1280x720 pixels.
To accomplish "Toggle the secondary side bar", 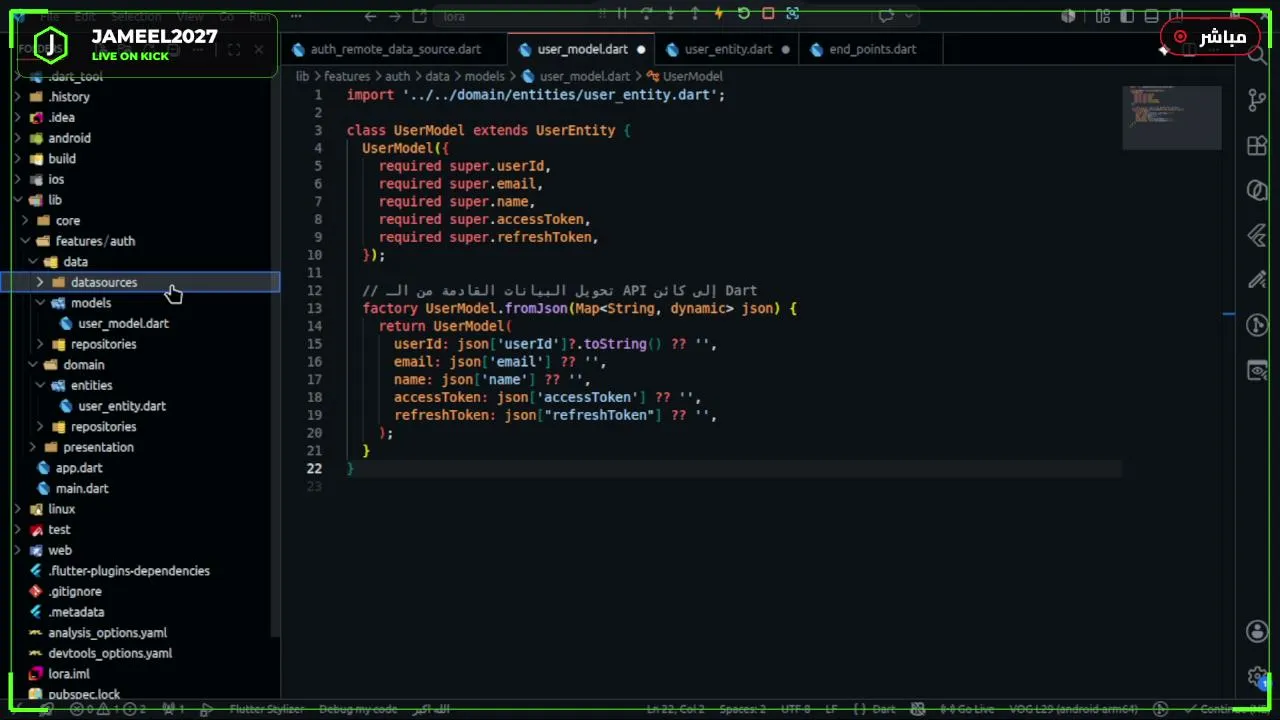I will click(1175, 16).
